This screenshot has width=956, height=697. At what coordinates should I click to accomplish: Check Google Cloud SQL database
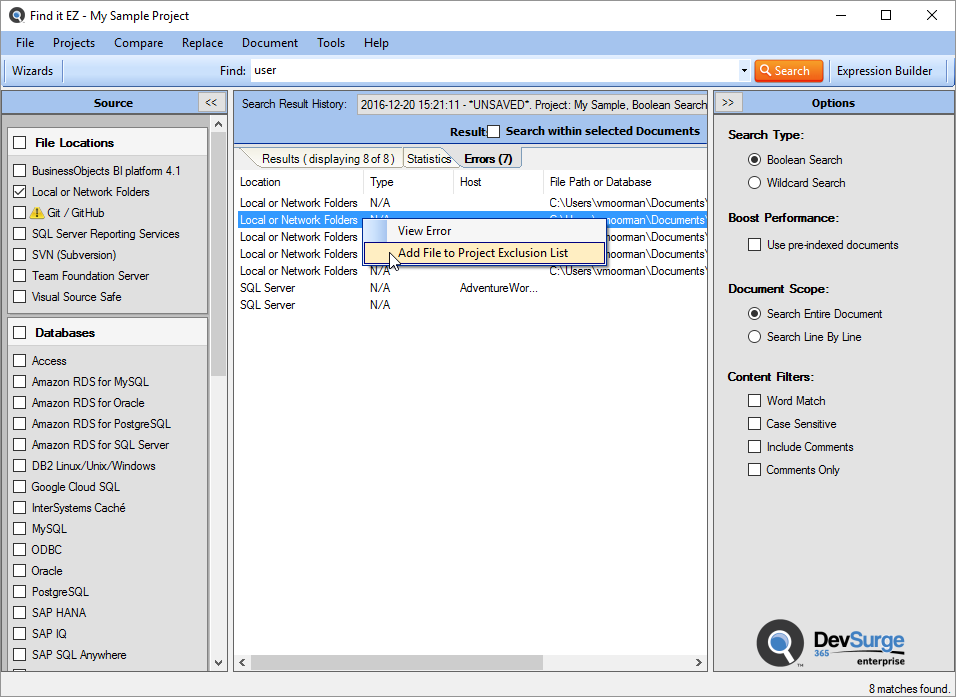click(x=20, y=487)
